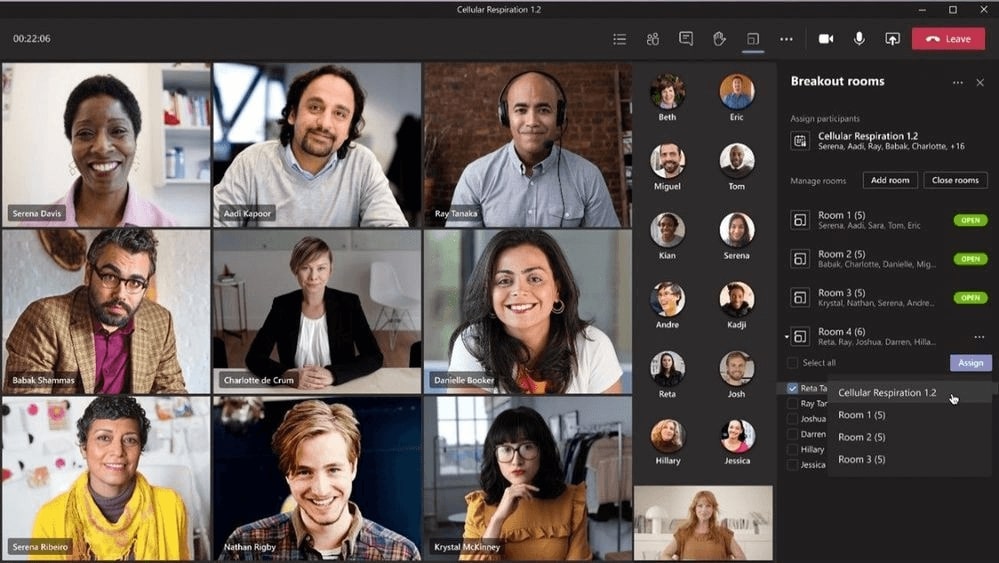Click the Close rooms button
The width and height of the screenshot is (999, 563).
click(955, 180)
